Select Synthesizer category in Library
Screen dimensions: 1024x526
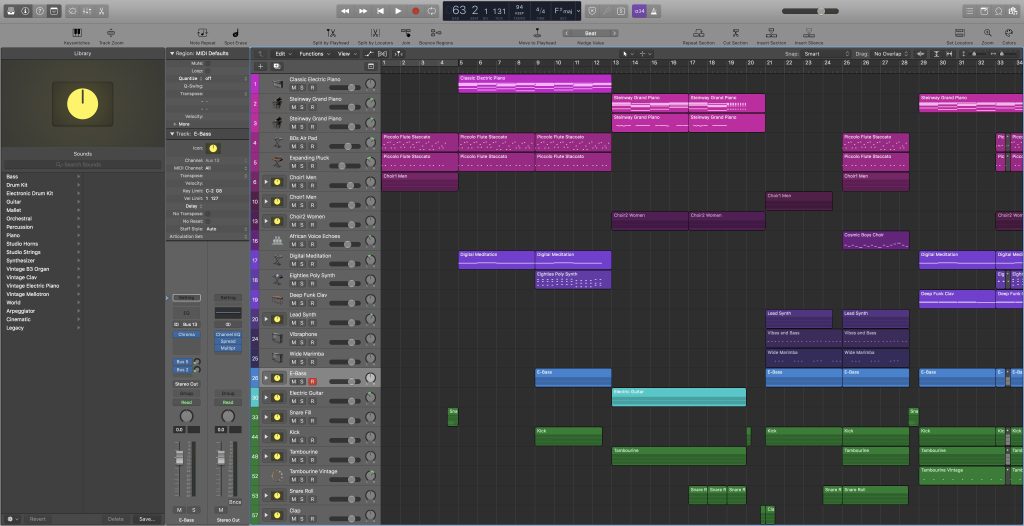(x=20, y=260)
